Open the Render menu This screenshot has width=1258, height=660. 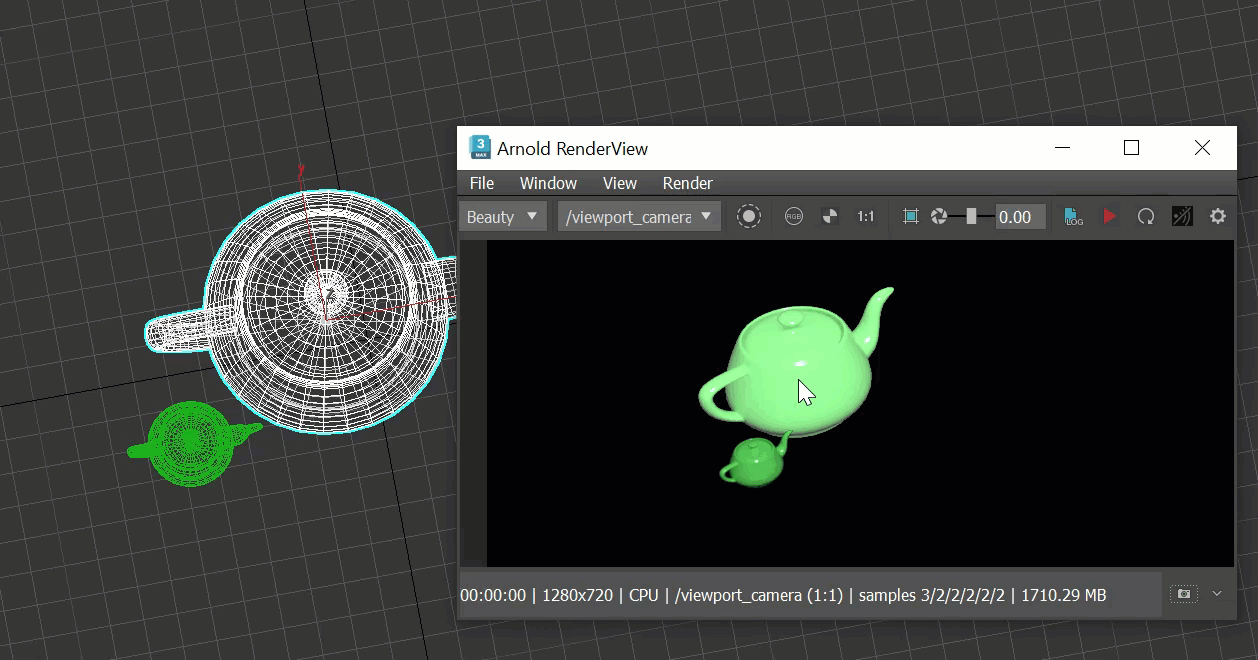[x=688, y=183]
